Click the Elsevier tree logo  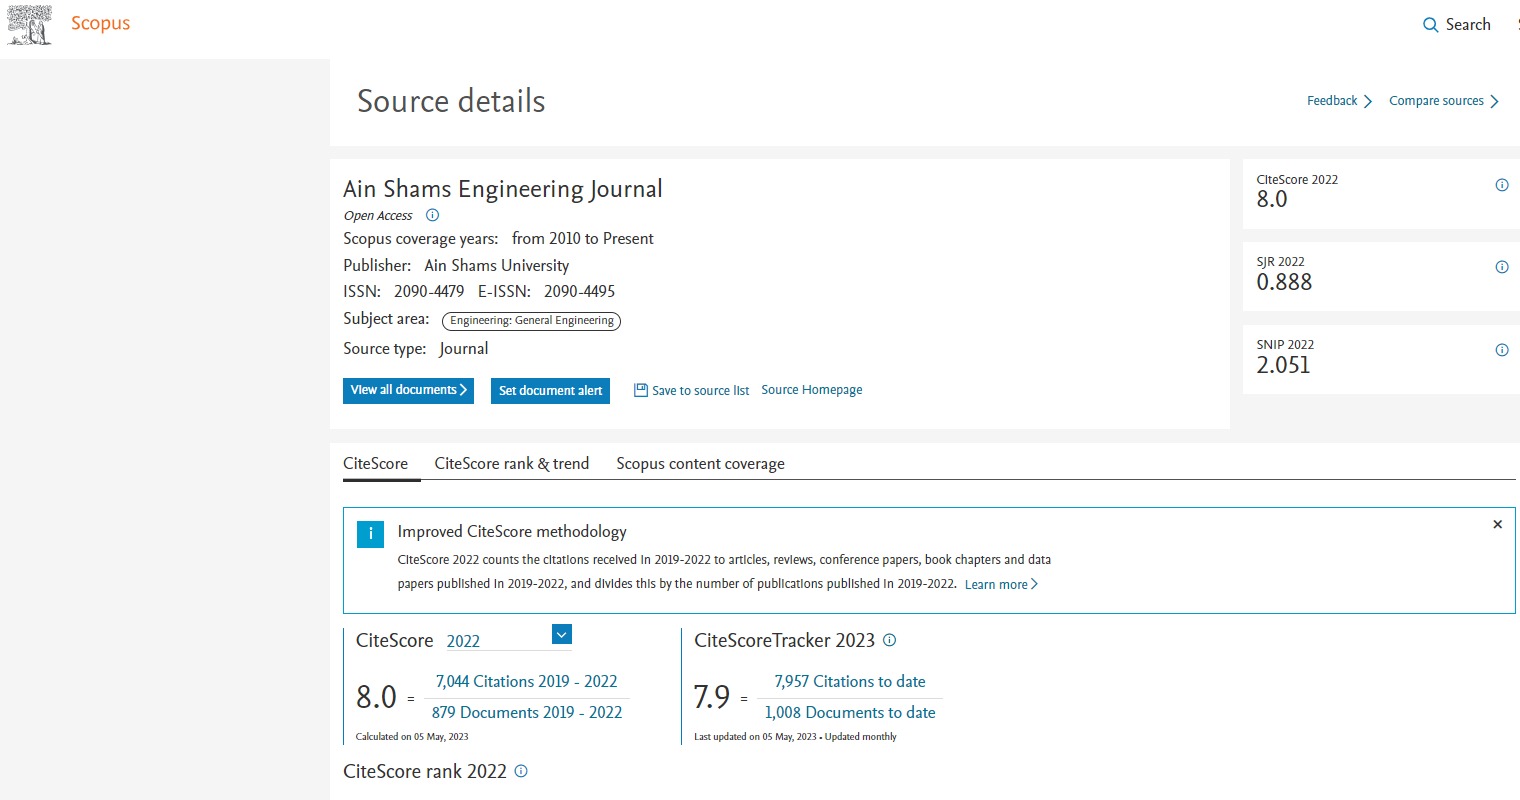(x=29, y=24)
